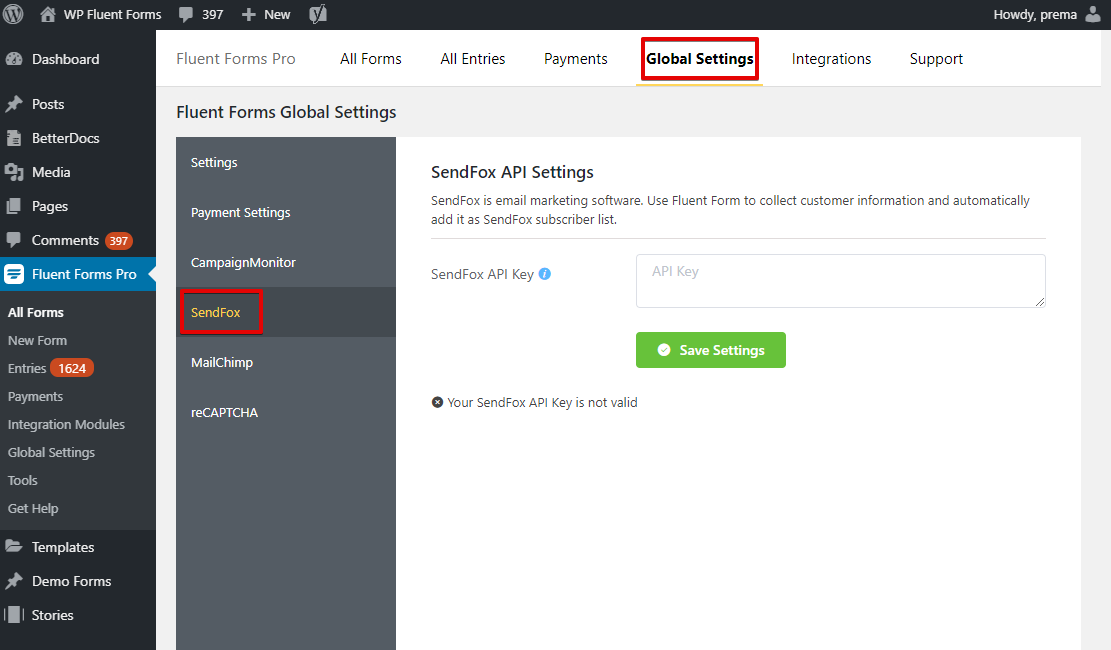Open the Yoast SEO icon in admin bar
The height and width of the screenshot is (650, 1111).
coord(318,14)
